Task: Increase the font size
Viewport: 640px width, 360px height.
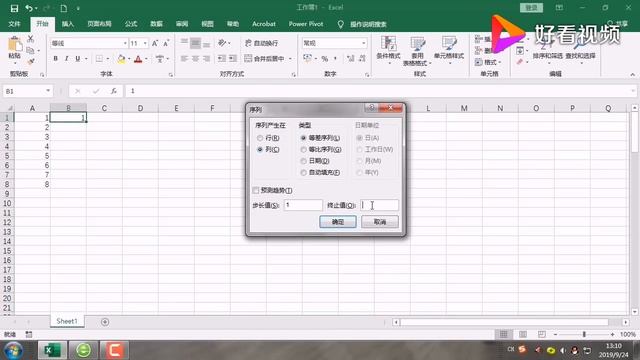Action: coord(155,43)
